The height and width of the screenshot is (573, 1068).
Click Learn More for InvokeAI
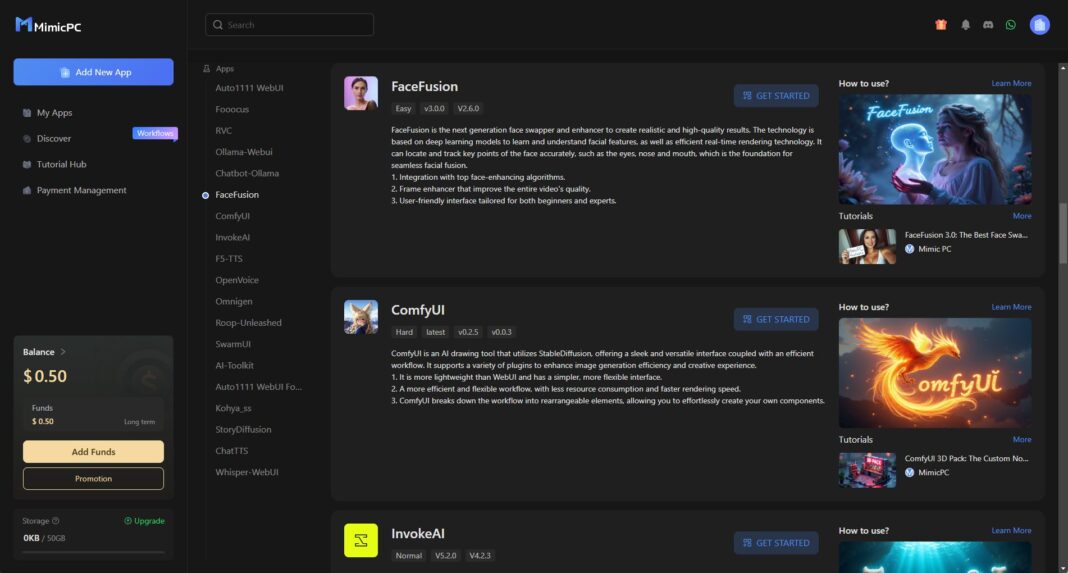tap(1011, 530)
